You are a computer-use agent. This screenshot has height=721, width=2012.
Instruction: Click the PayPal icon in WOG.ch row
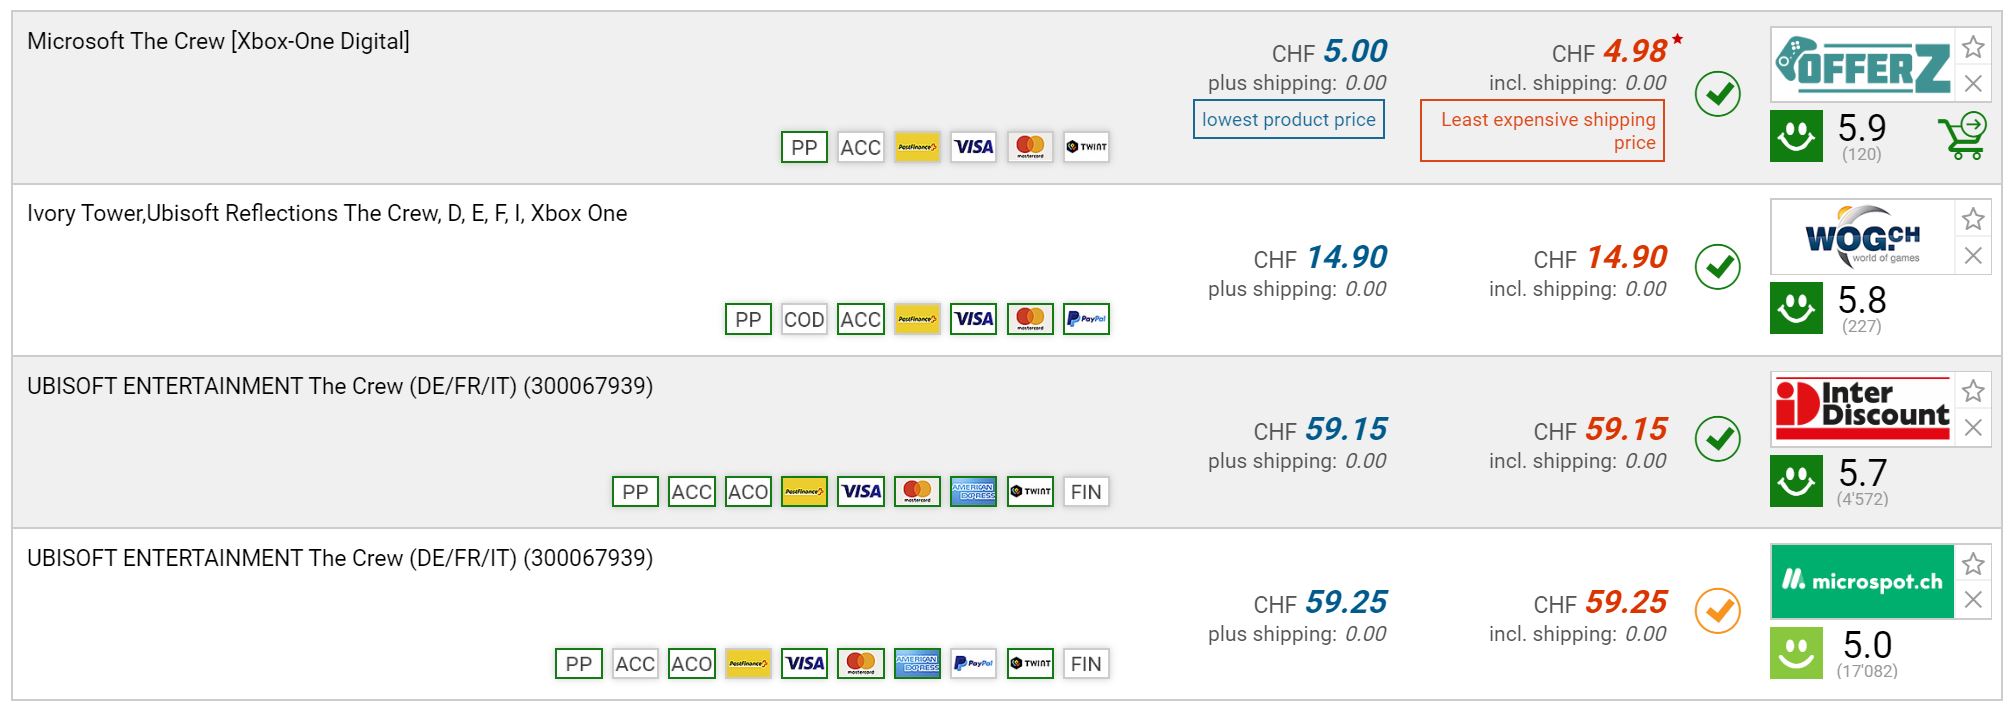[1086, 320]
